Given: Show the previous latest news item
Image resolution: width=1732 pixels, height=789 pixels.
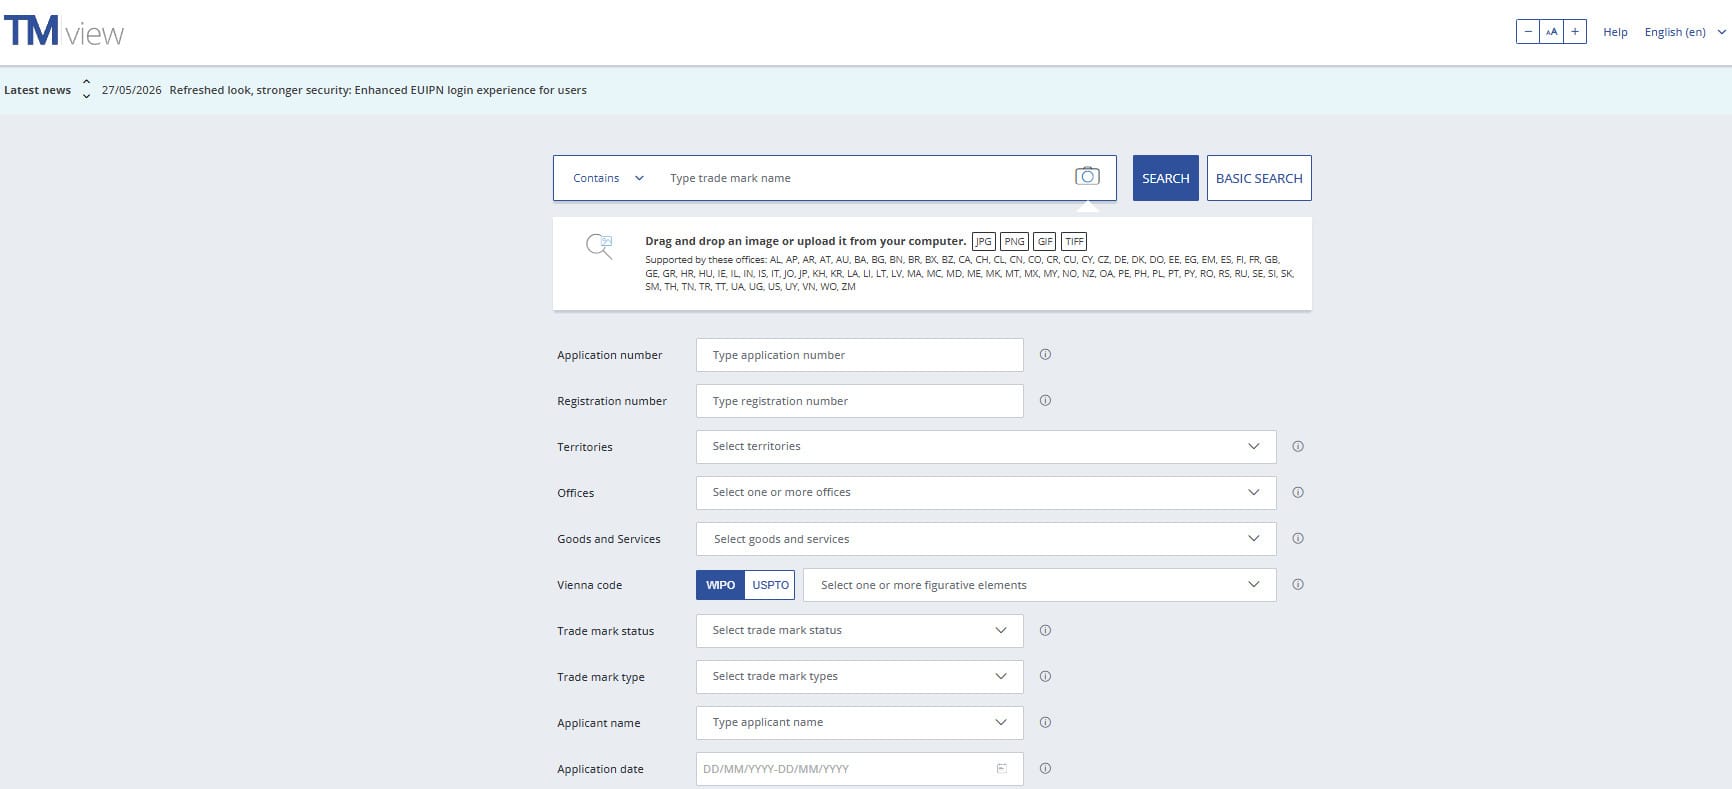Looking at the screenshot, I should pos(86,83).
